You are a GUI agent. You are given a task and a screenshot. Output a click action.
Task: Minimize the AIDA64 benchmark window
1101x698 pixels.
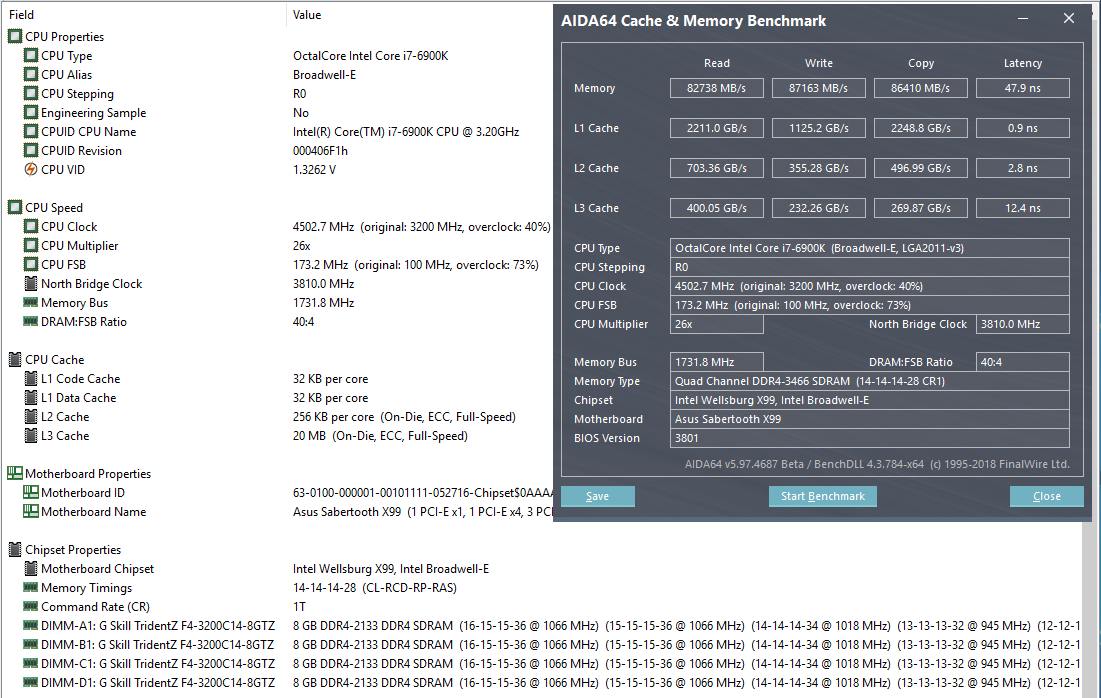[x=1023, y=19]
